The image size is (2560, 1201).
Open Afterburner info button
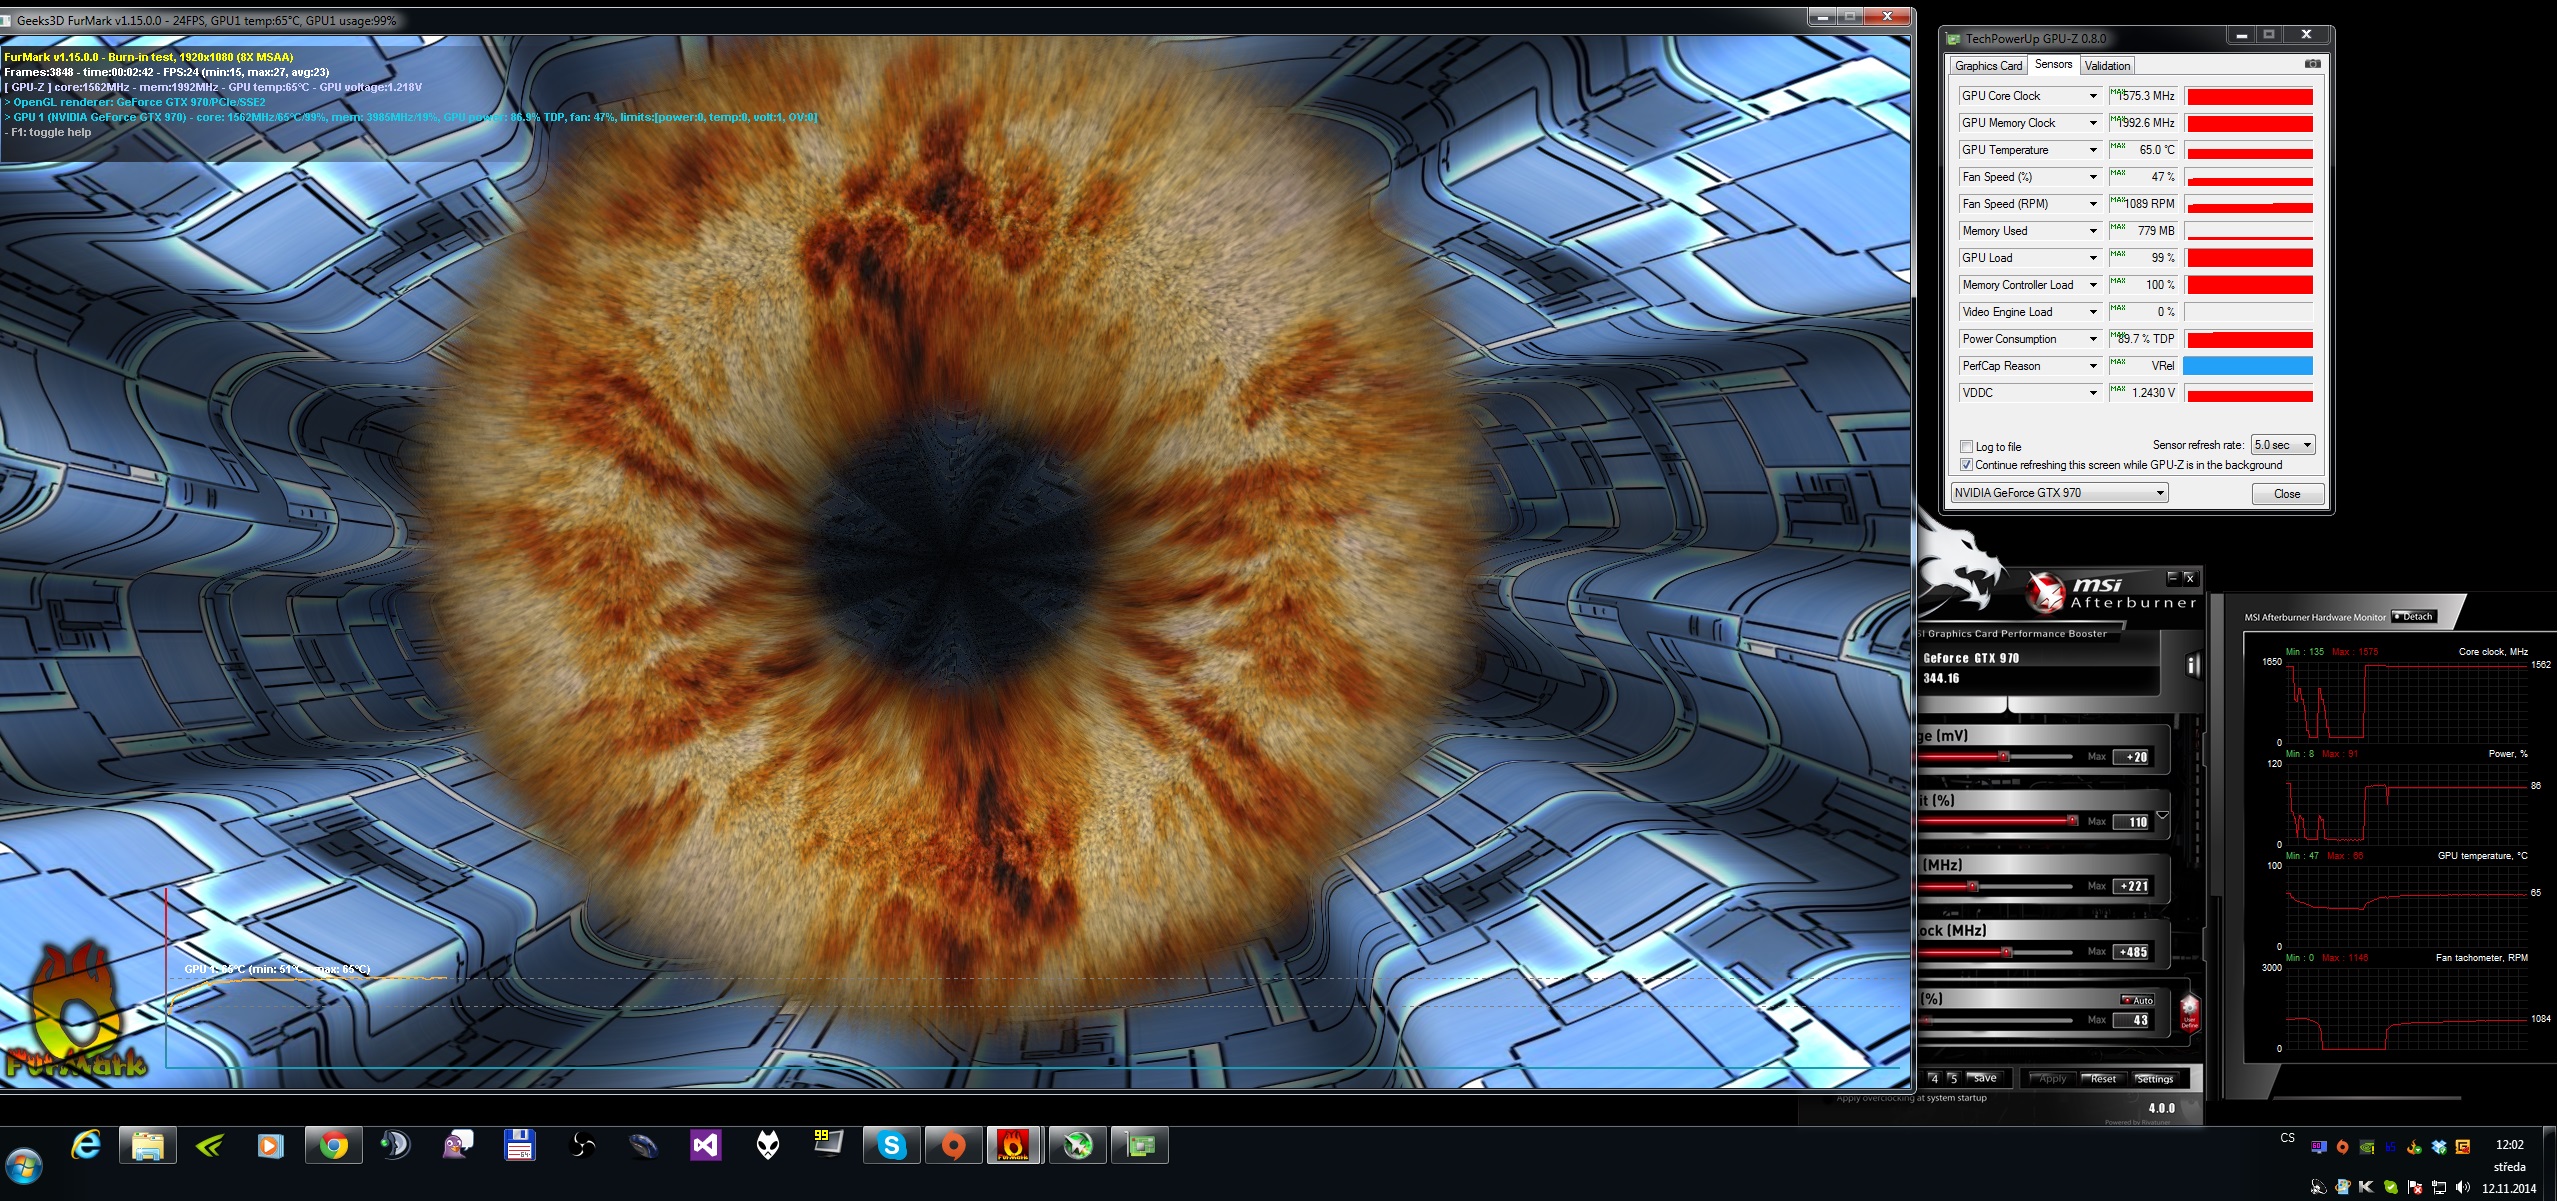pyautogui.click(x=2192, y=665)
